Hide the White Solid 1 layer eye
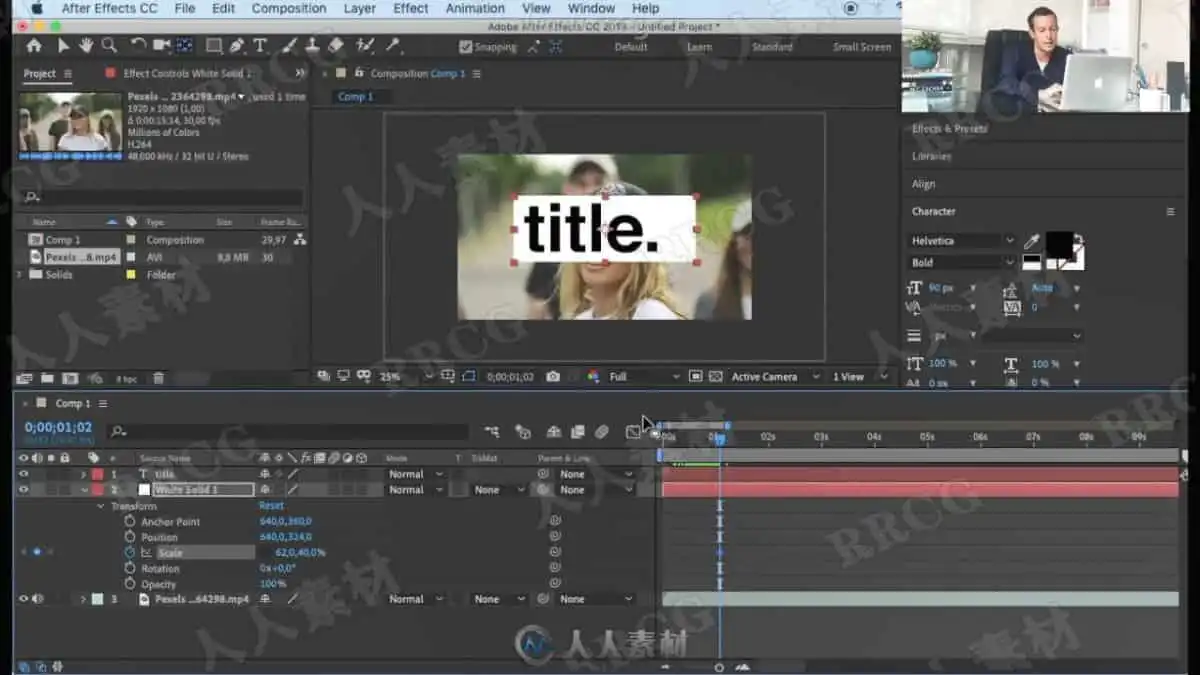Image resolution: width=1200 pixels, height=675 pixels. (x=24, y=490)
